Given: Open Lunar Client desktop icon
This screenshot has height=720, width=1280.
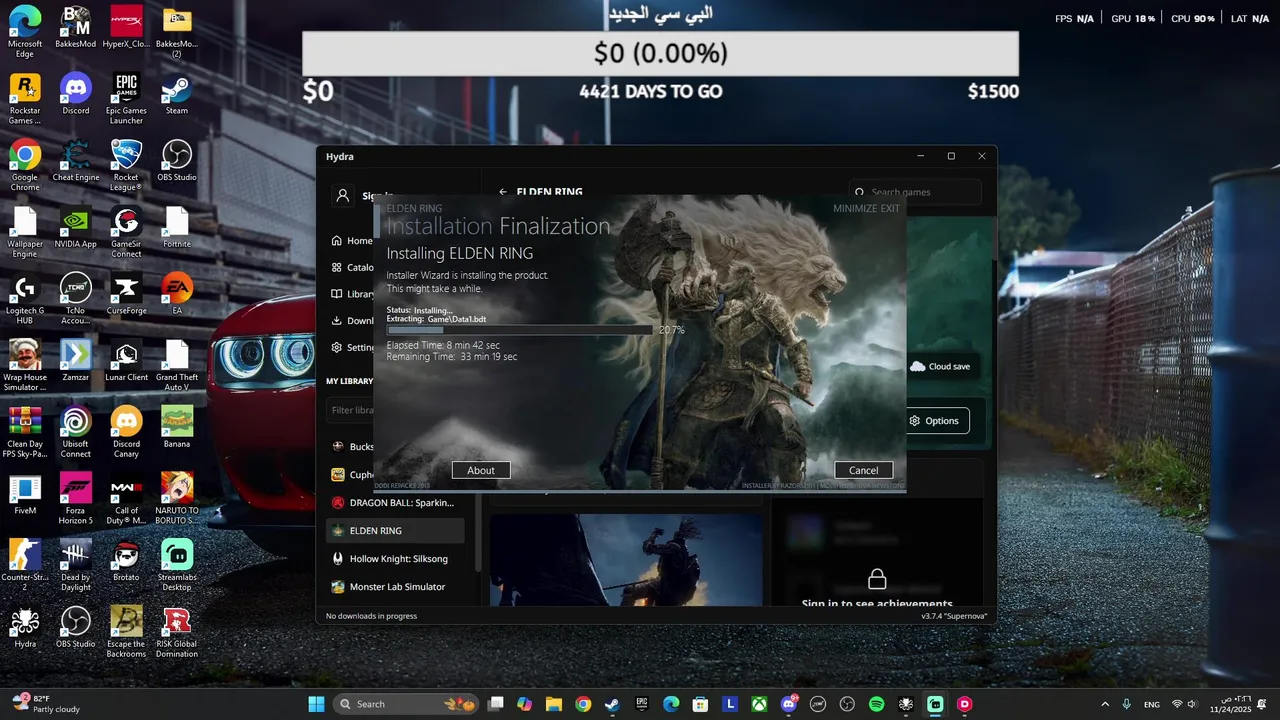Looking at the screenshot, I should 126,361.
